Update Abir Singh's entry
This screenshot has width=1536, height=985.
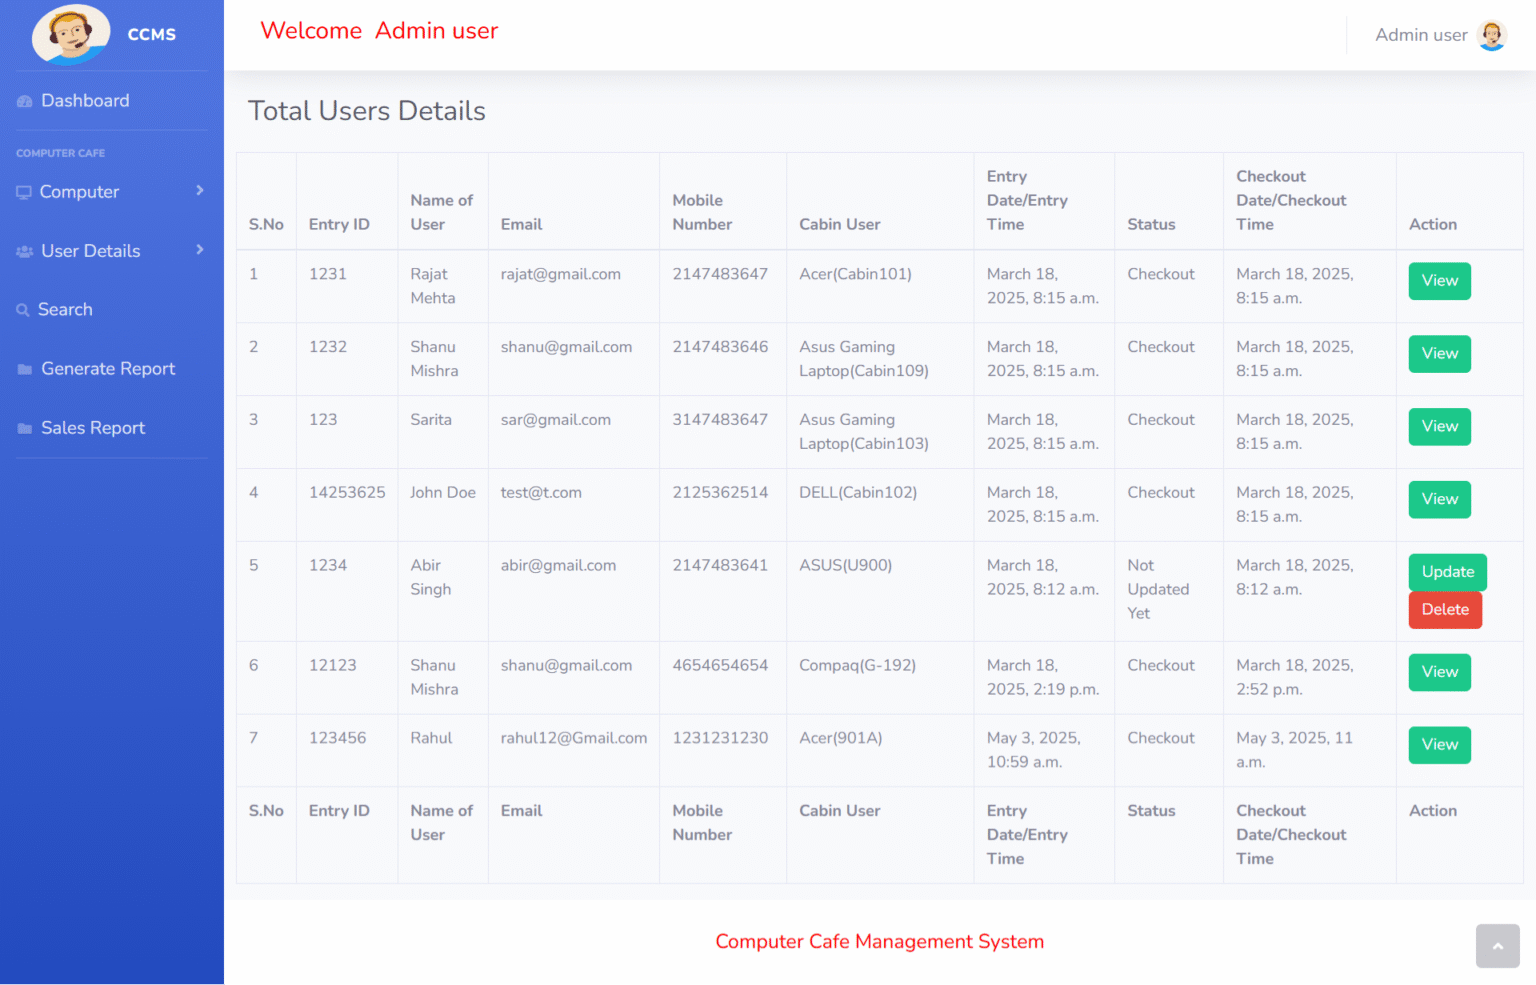click(x=1447, y=571)
